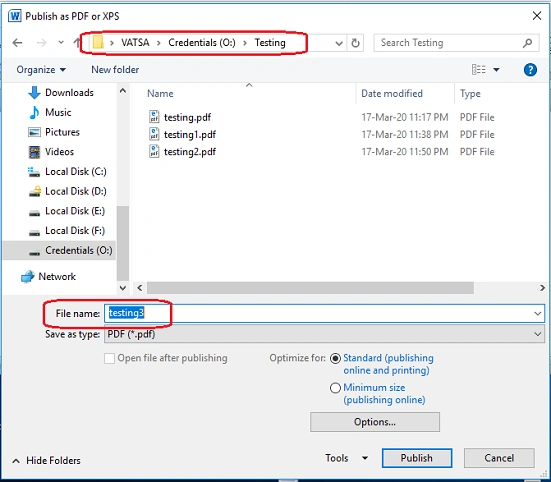Click the Cancel button
The width and height of the screenshot is (551, 482).
499,458
